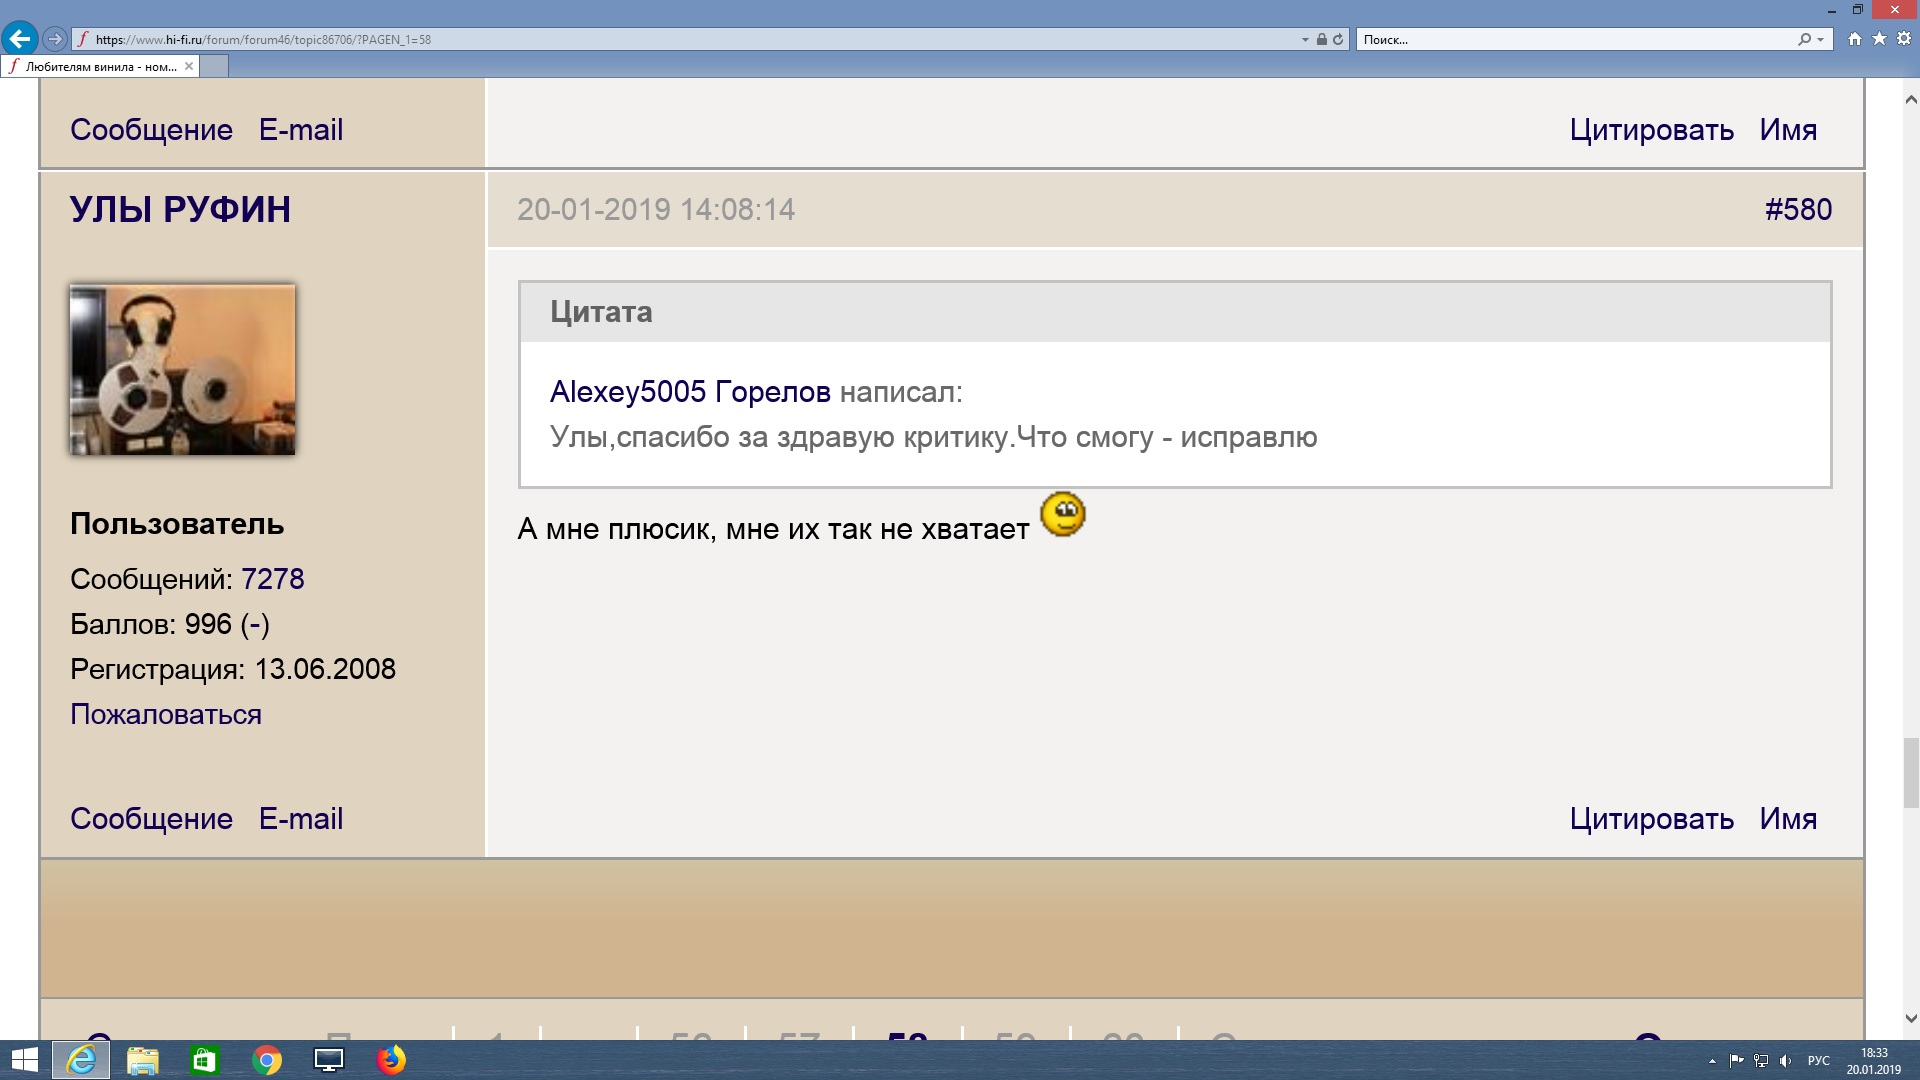The height and width of the screenshot is (1080, 1920).
Task: Click the browser back arrow button
Action: pos(19,39)
